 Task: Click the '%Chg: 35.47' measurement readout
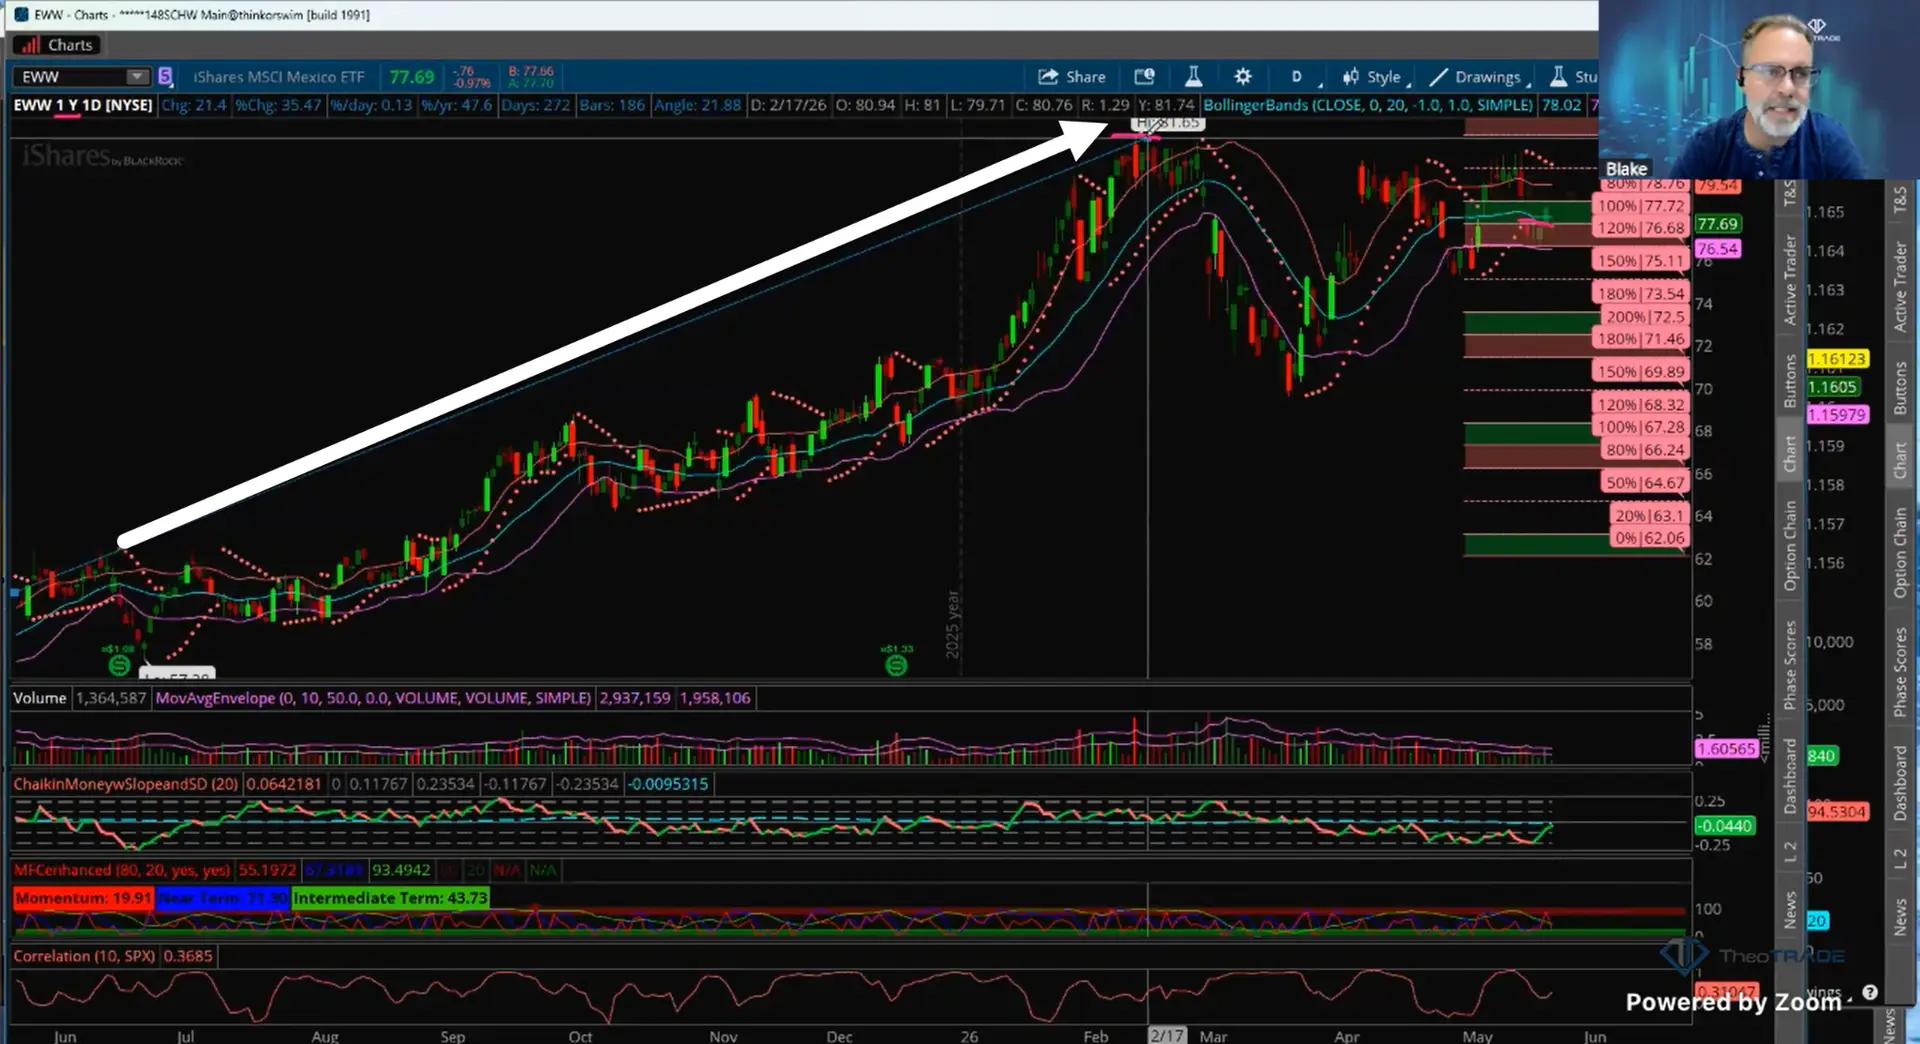[278, 105]
